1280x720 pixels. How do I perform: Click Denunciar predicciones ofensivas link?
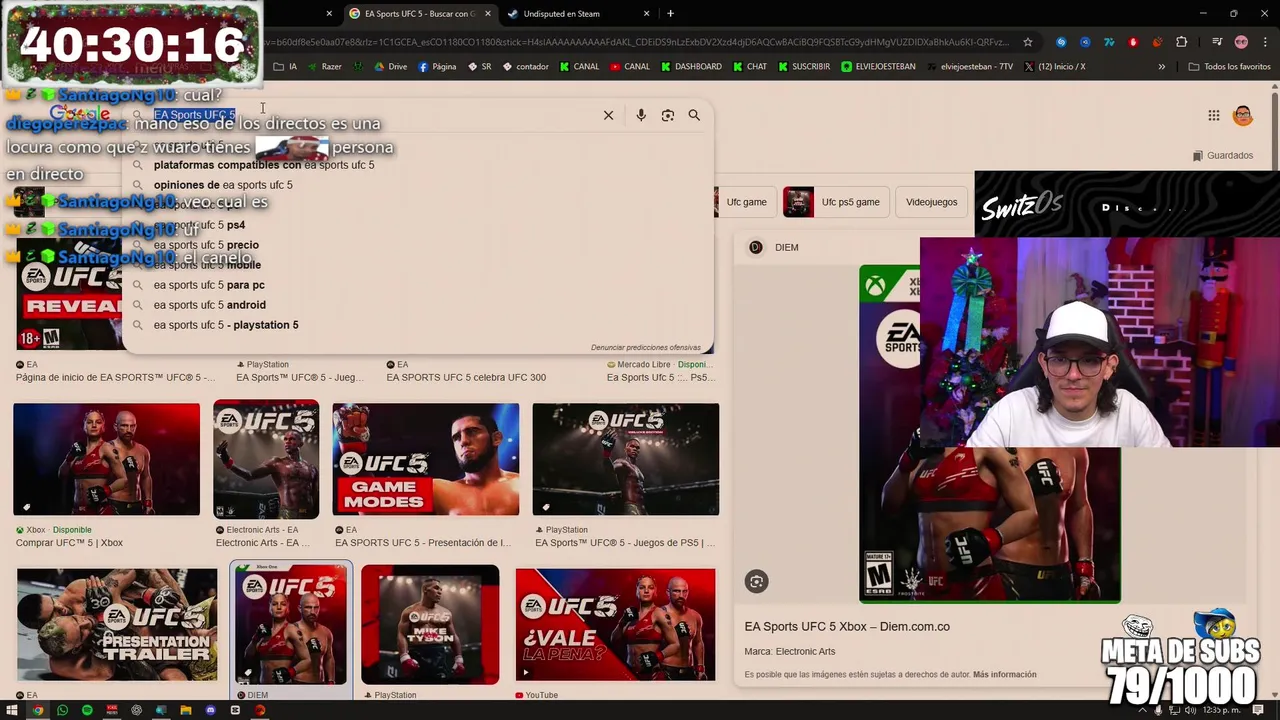[x=646, y=347]
